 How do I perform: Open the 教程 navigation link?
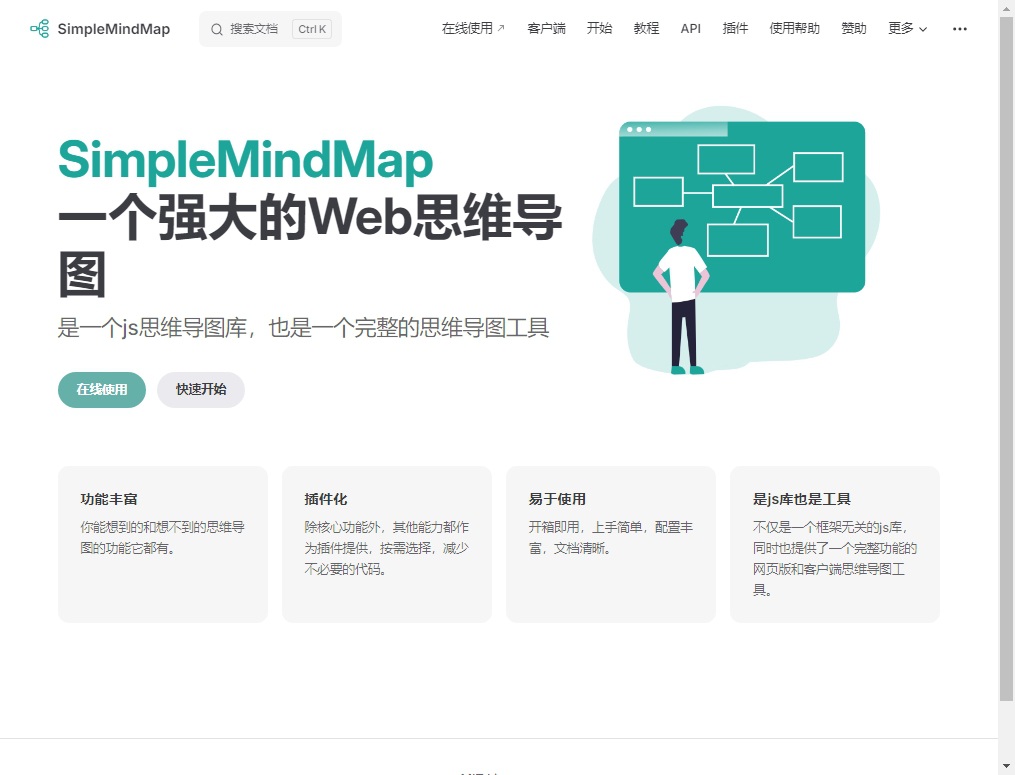pos(646,29)
